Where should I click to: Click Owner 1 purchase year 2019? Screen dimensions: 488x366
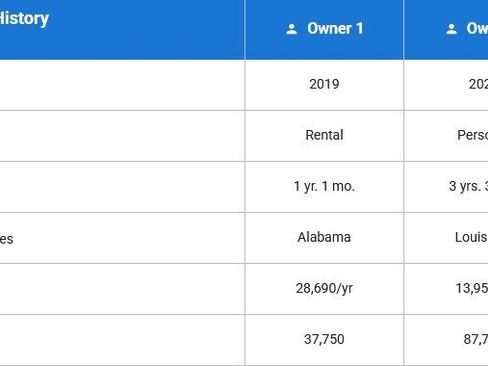tap(324, 84)
